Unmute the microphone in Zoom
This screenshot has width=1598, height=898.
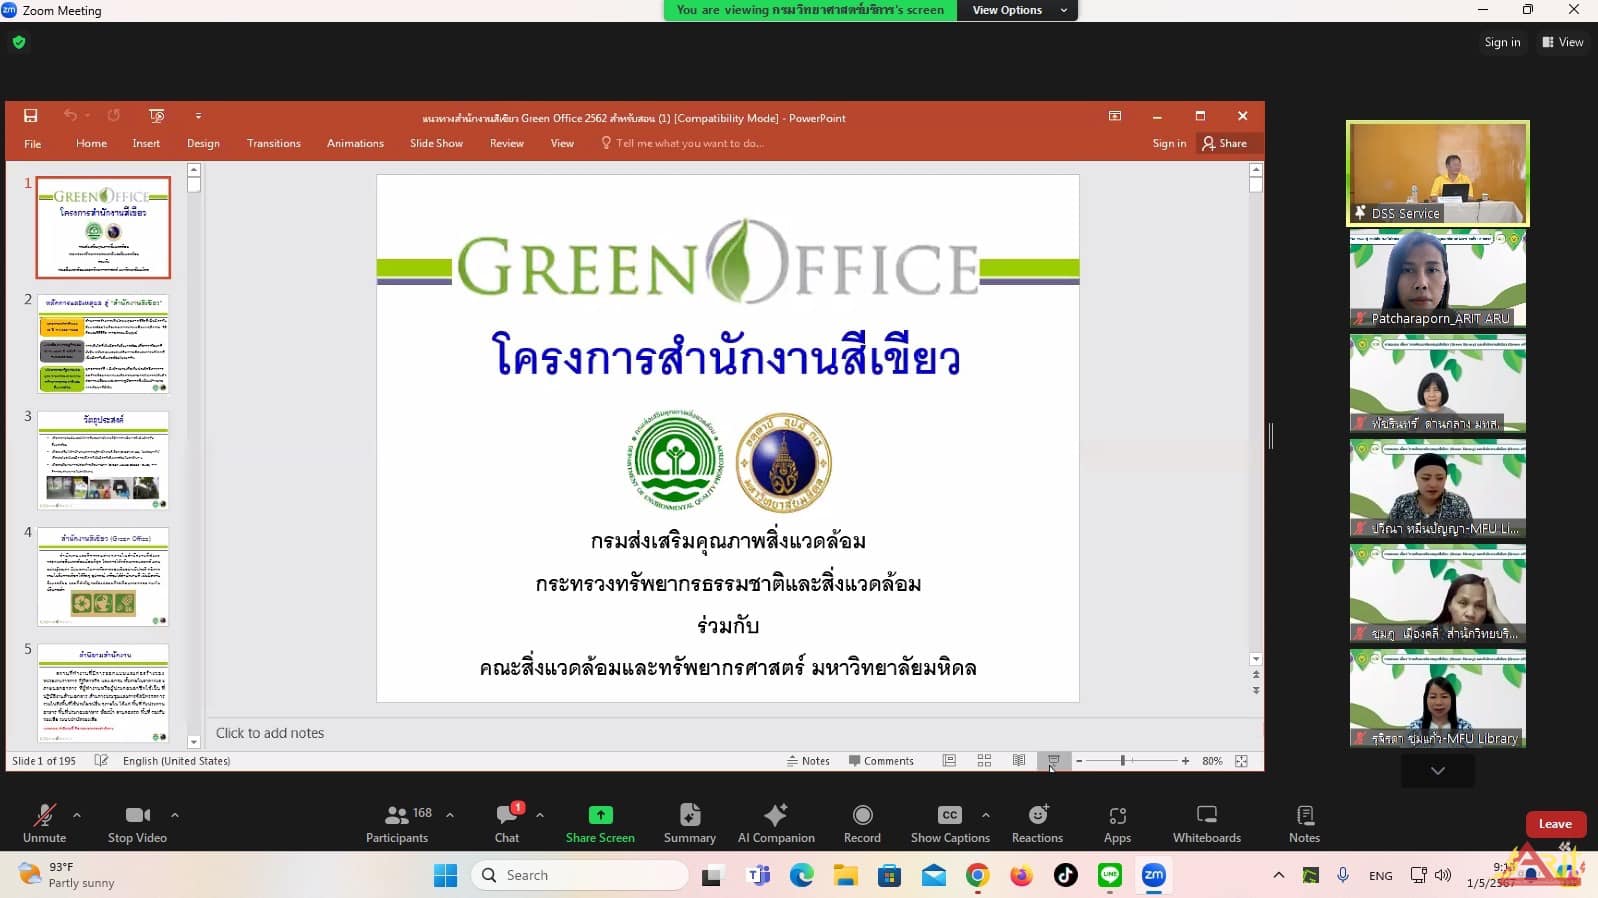[44, 824]
